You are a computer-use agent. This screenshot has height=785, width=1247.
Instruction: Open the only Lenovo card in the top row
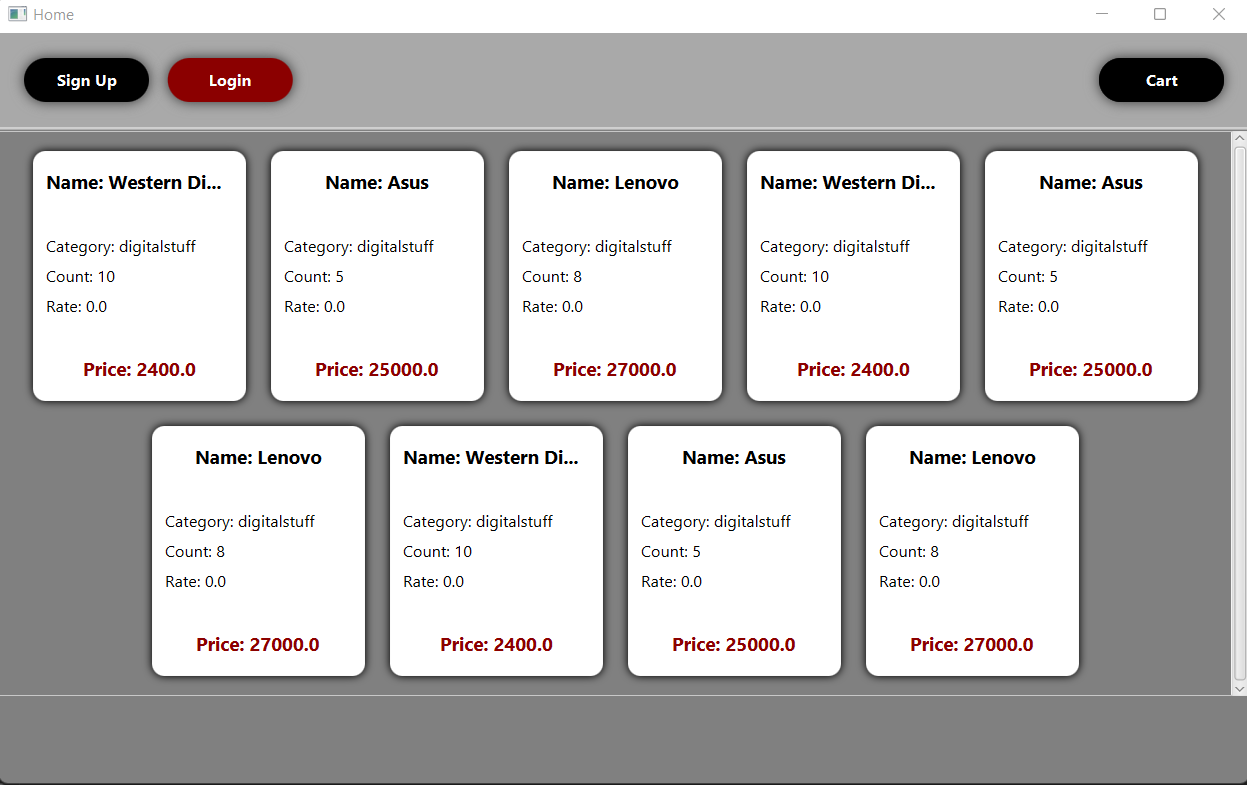[615, 276]
